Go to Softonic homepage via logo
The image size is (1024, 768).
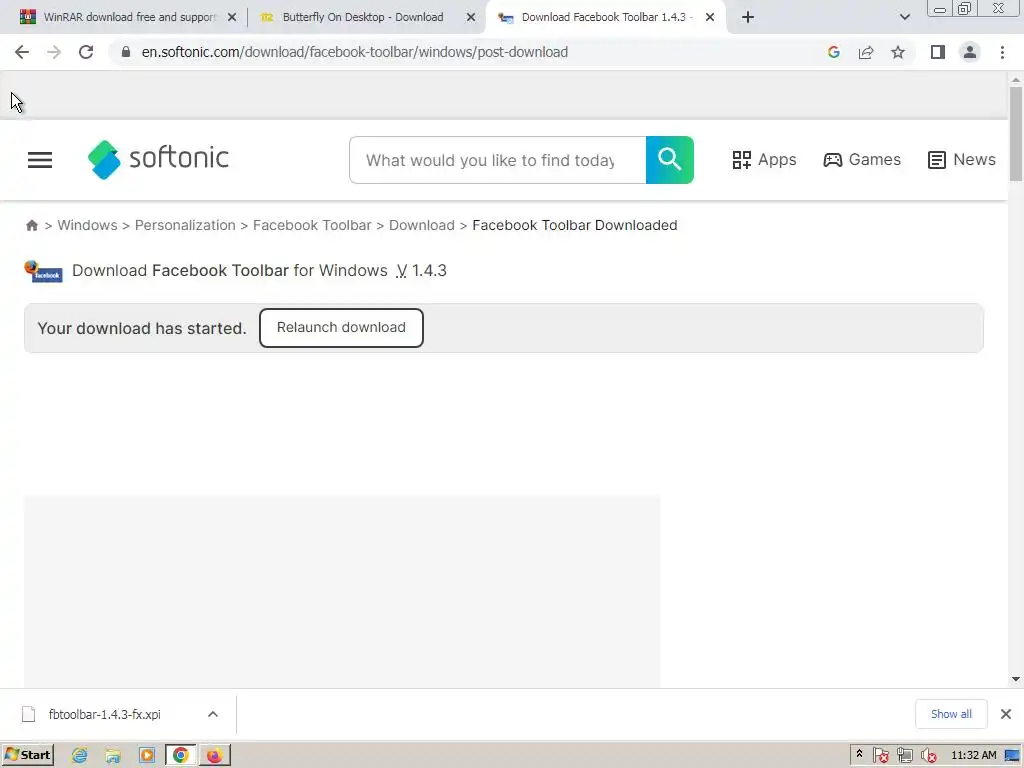click(x=159, y=159)
